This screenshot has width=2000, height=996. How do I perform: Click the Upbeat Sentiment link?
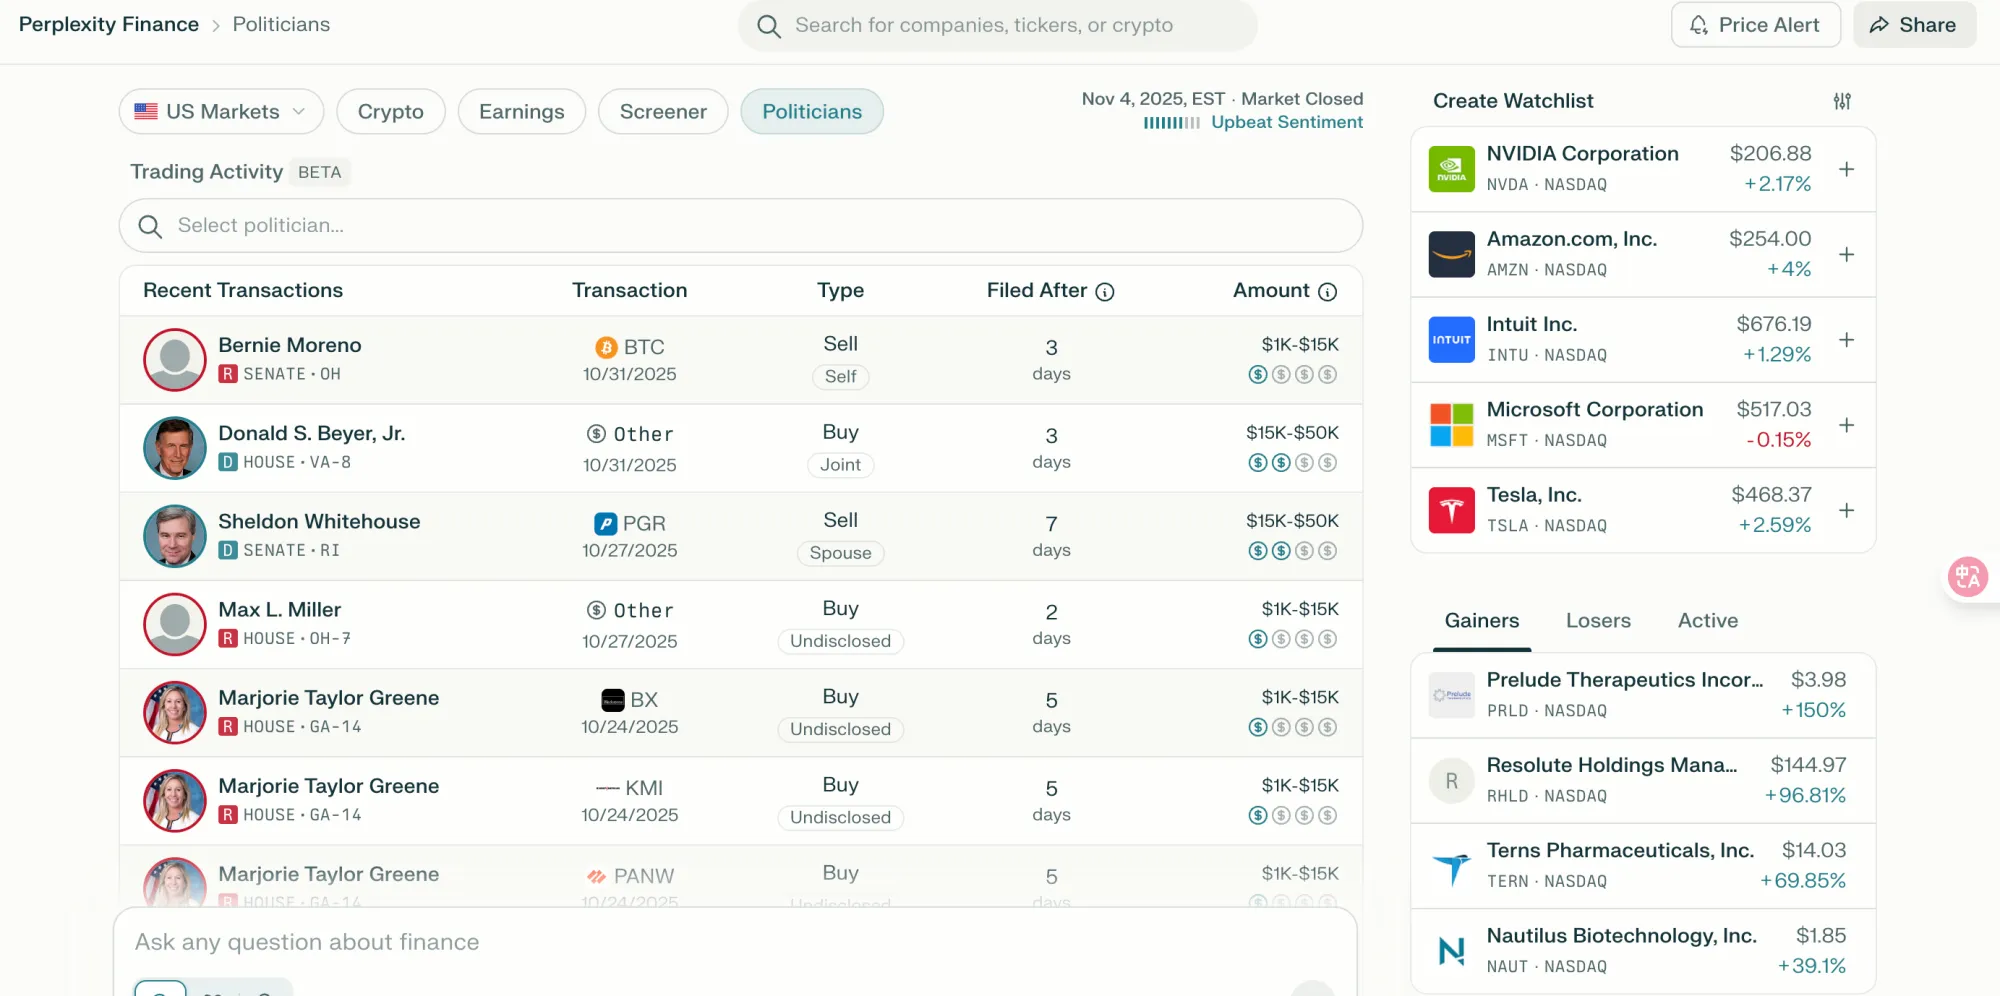coord(1287,122)
